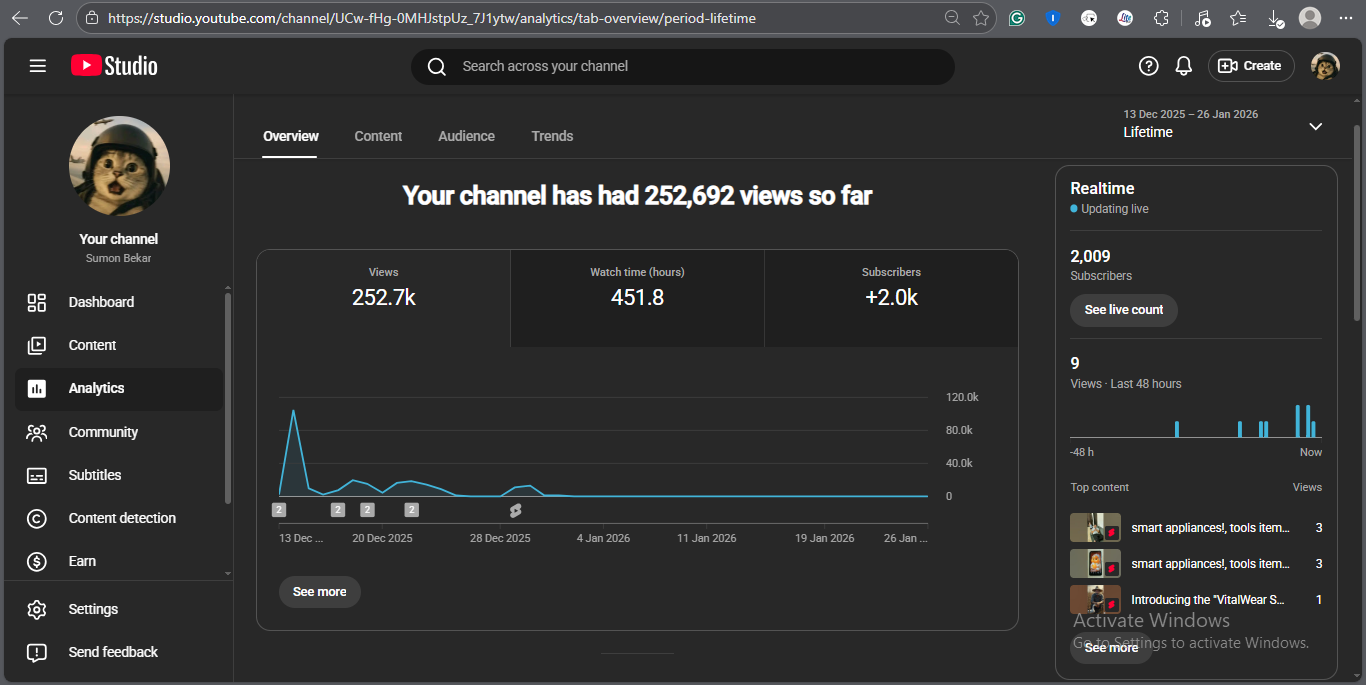Open Dashboard from the sidebar
This screenshot has height=685, width=1366.
pyautogui.click(x=101, y=302)
